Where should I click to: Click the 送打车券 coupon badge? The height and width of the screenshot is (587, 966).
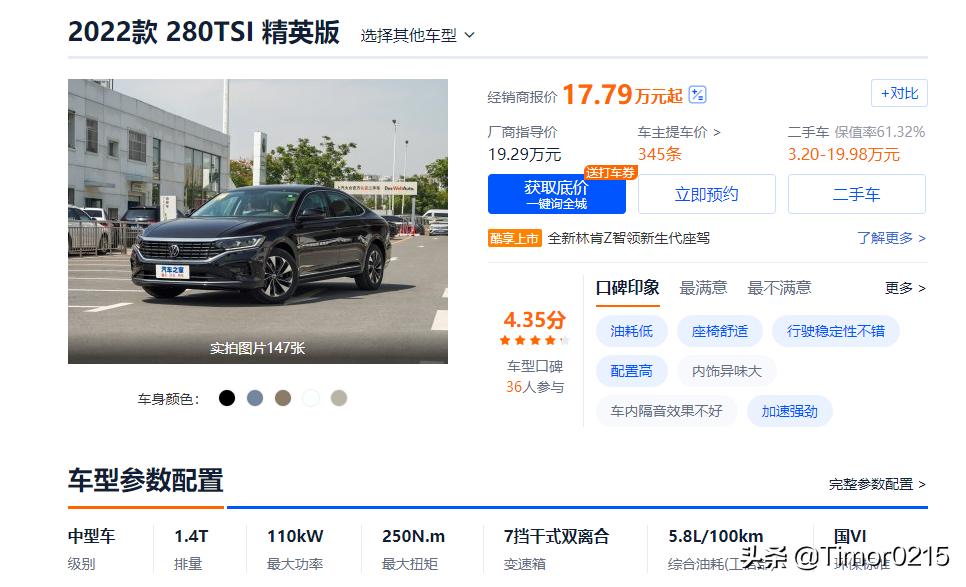point(611,172)
